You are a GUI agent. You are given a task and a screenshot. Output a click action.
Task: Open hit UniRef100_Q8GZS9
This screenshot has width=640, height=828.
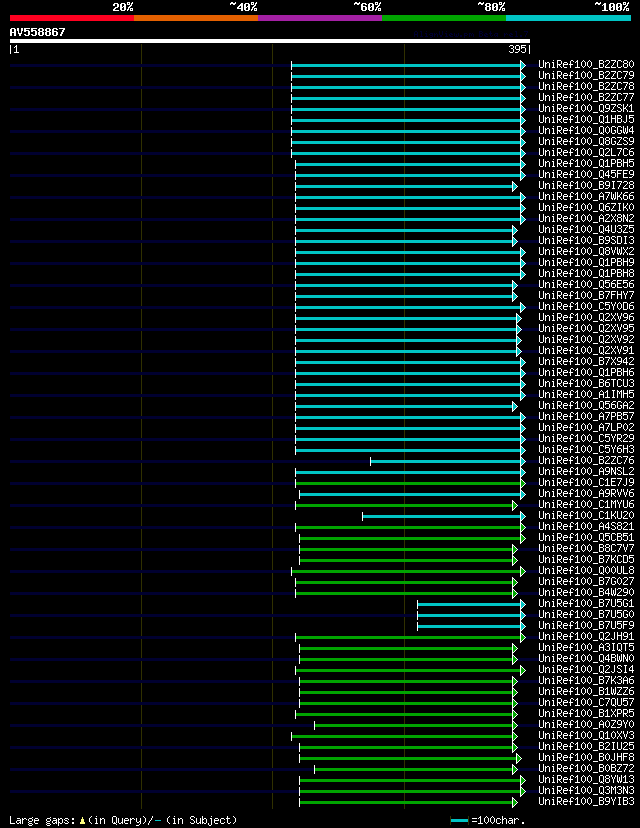pyautogui.click(x=586, y=142)
